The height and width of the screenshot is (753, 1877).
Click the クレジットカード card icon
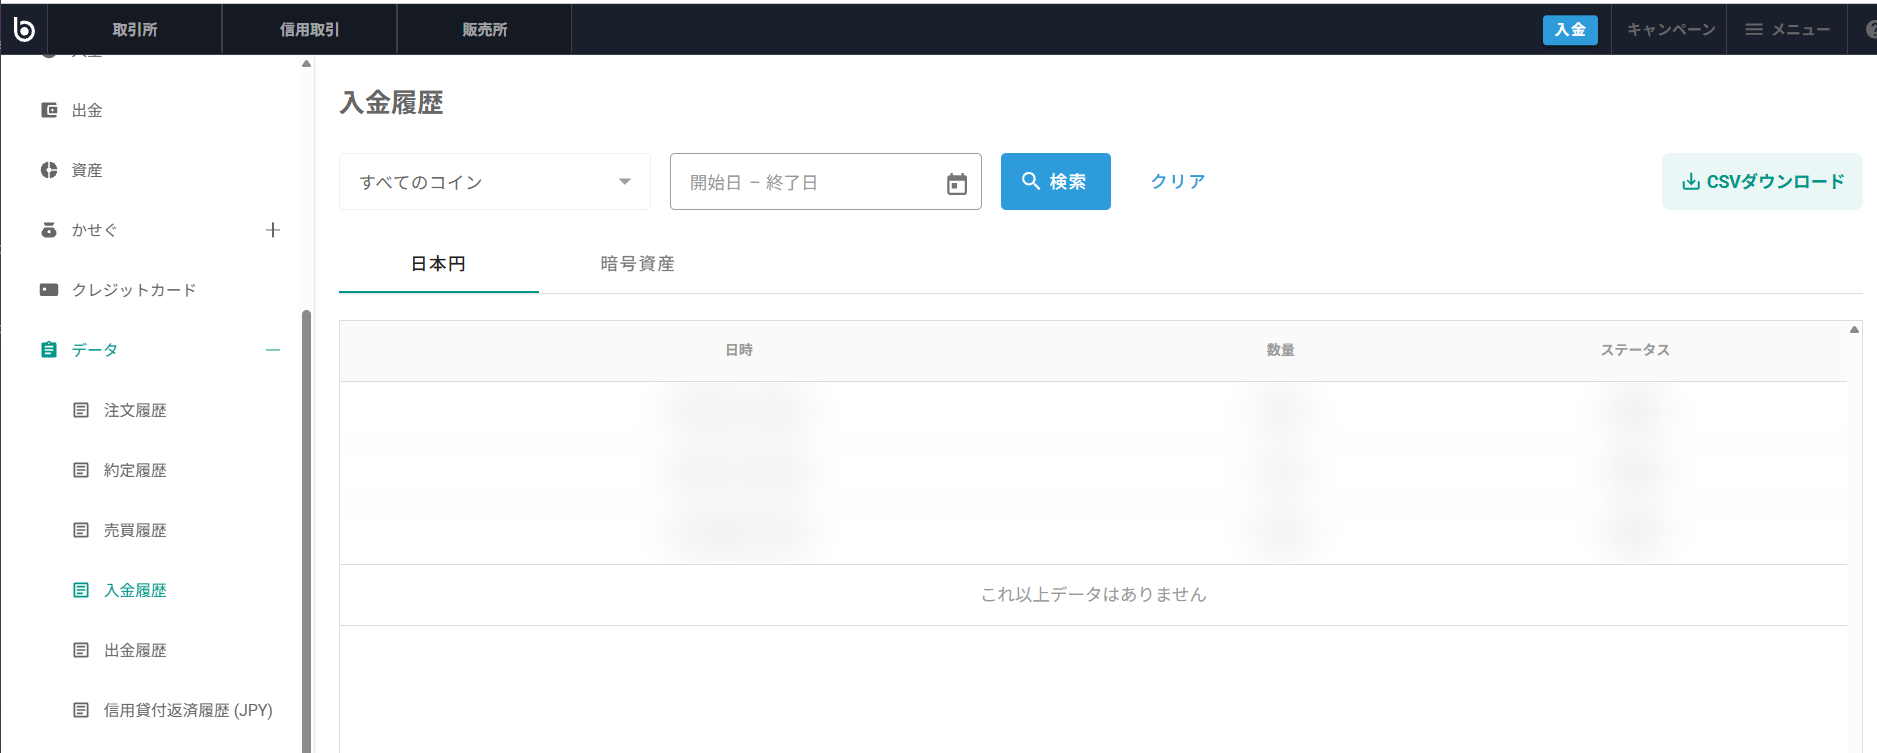(x=49, y=290)
